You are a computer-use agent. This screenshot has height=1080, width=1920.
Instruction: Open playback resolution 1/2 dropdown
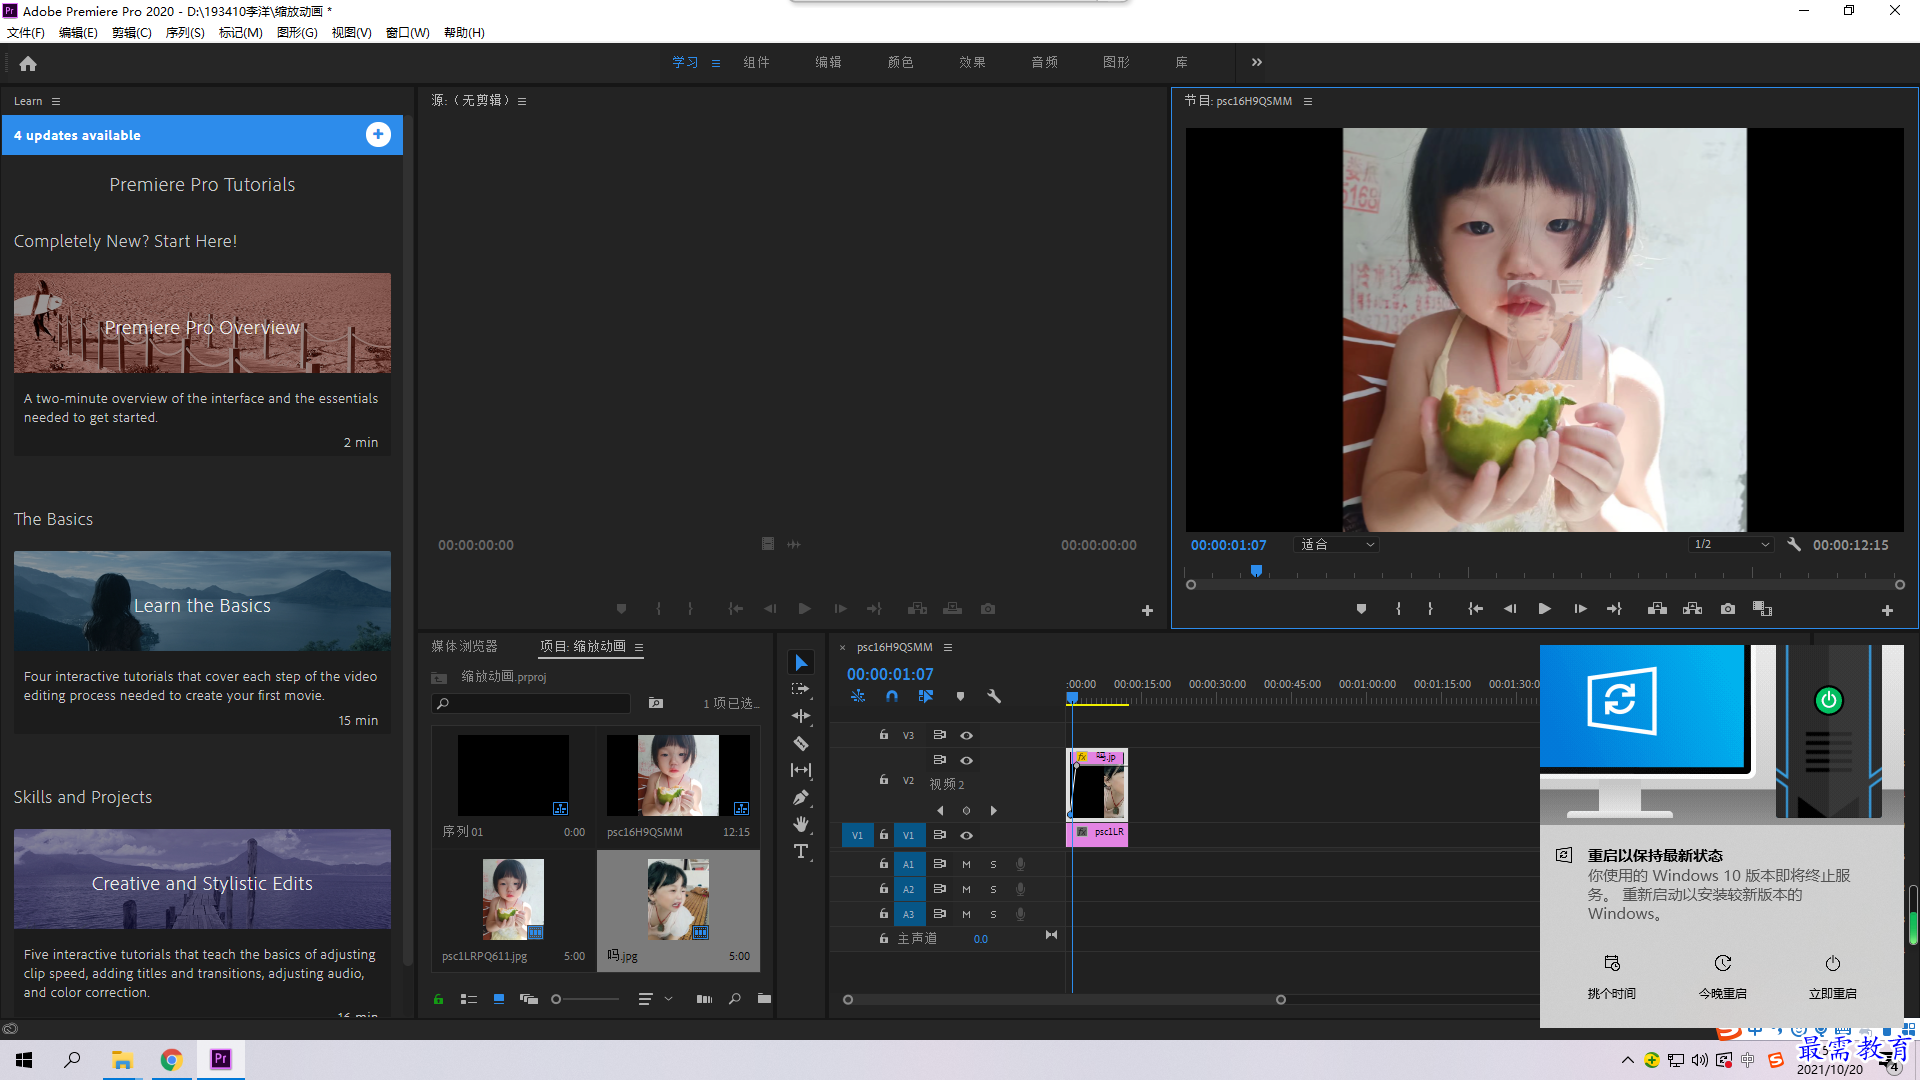(x=1731, y=545)
